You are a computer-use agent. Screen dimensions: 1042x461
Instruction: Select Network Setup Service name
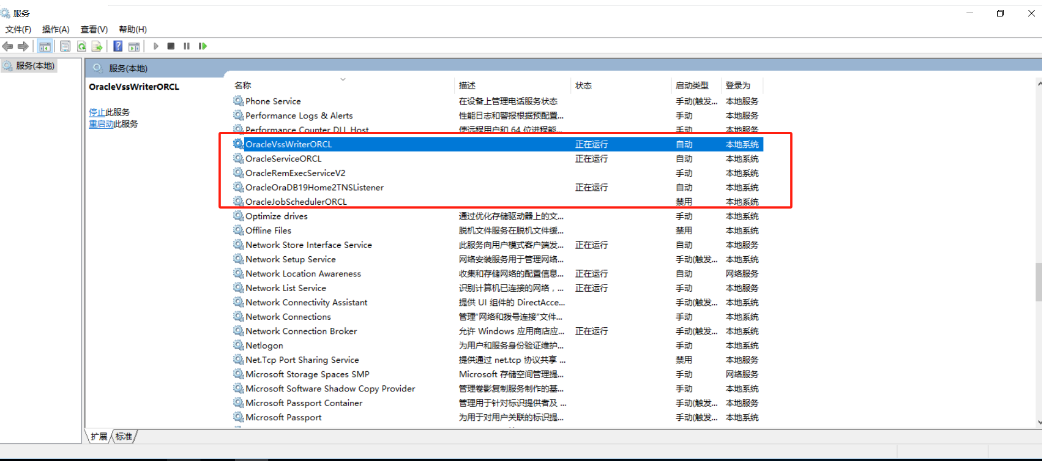[290, 259]
